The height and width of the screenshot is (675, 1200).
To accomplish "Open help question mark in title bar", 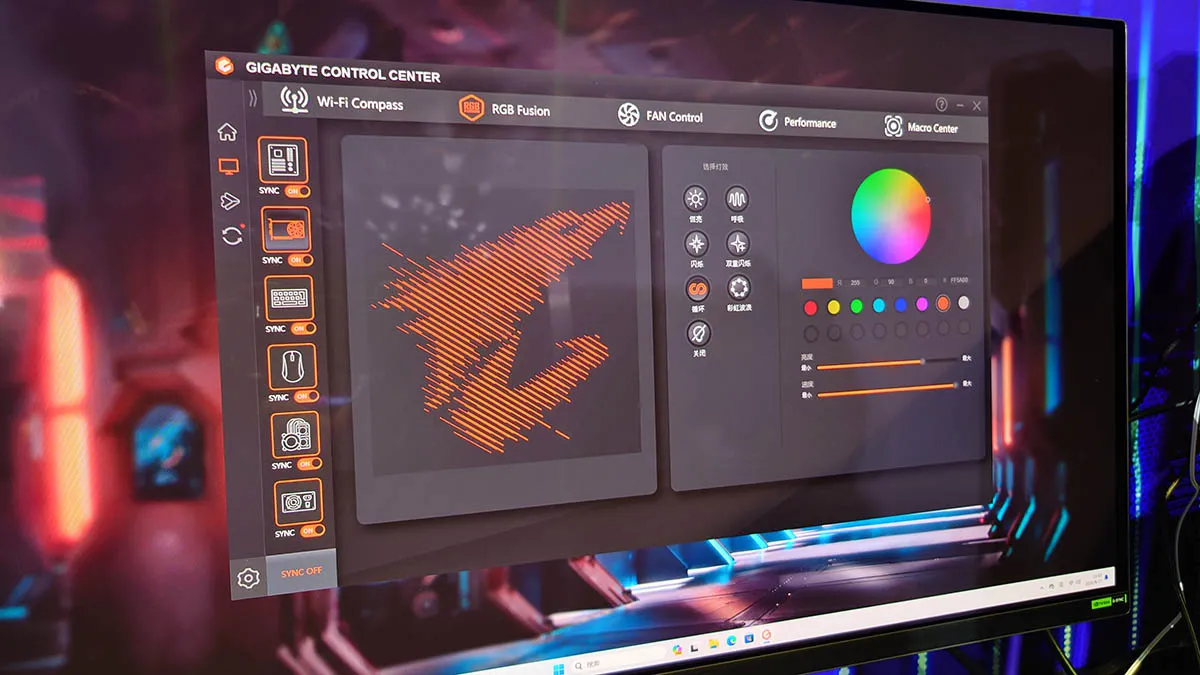I will pos(941,104).
